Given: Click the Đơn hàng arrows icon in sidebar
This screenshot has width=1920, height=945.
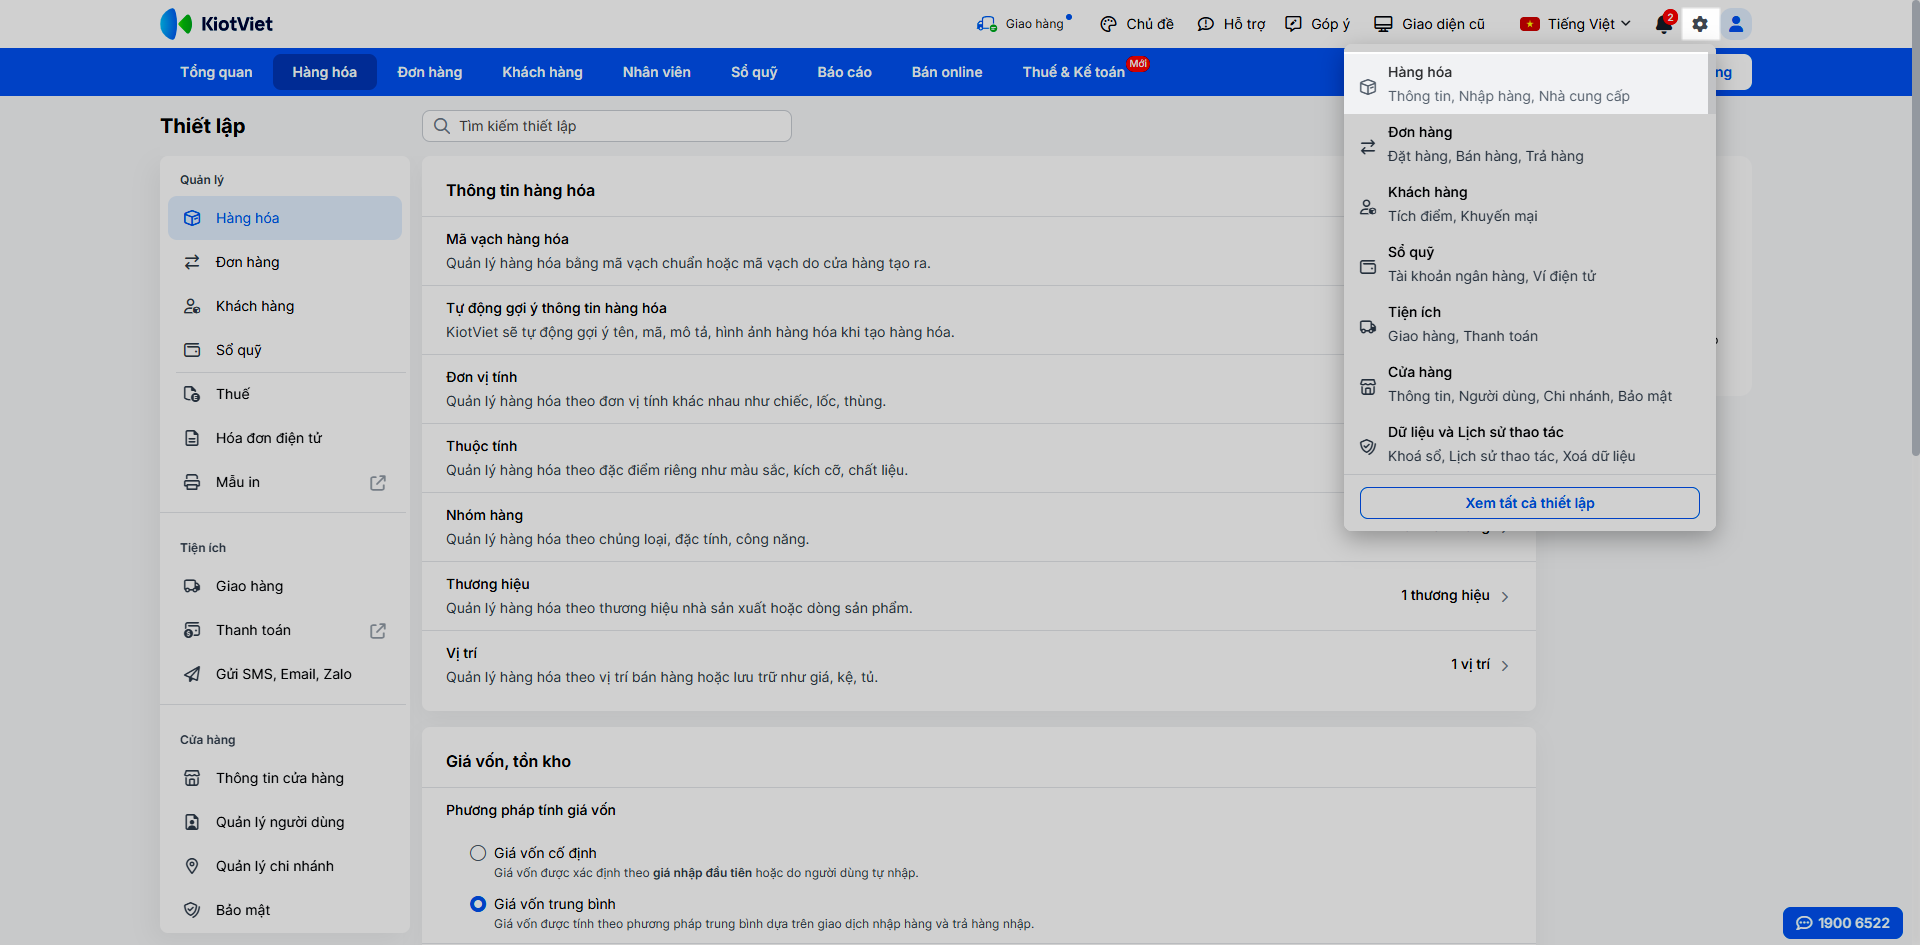Looking at the screenshot, I should [x=192, y=262].
